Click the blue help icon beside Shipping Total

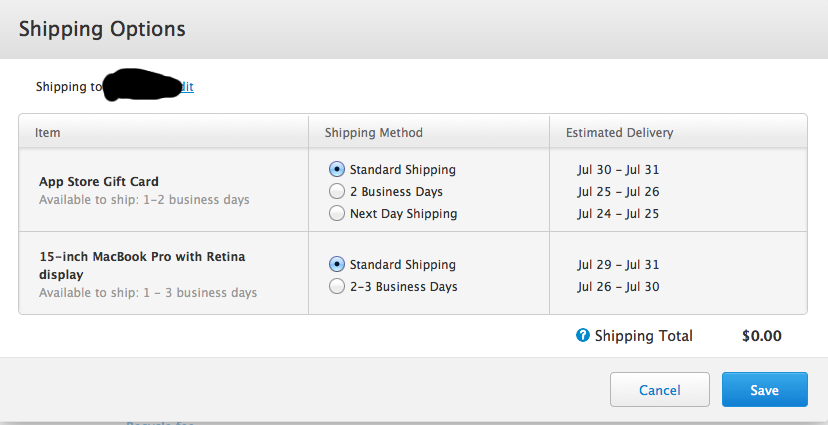[582, 335]
